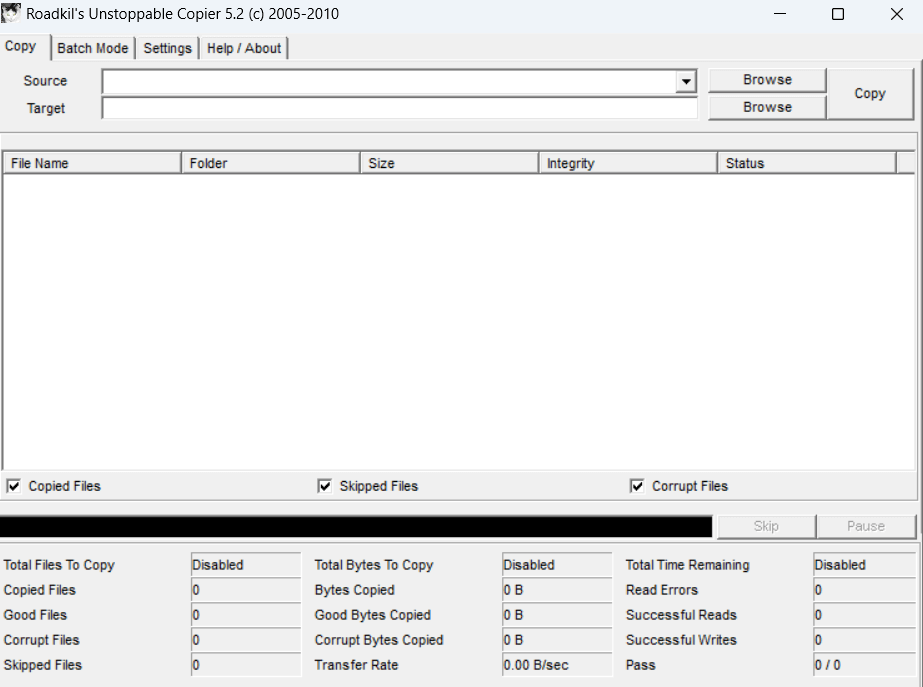This screenshot has height=687, width=923.
Task: Go to the Help / About tab
Action: tap(244, 48)
